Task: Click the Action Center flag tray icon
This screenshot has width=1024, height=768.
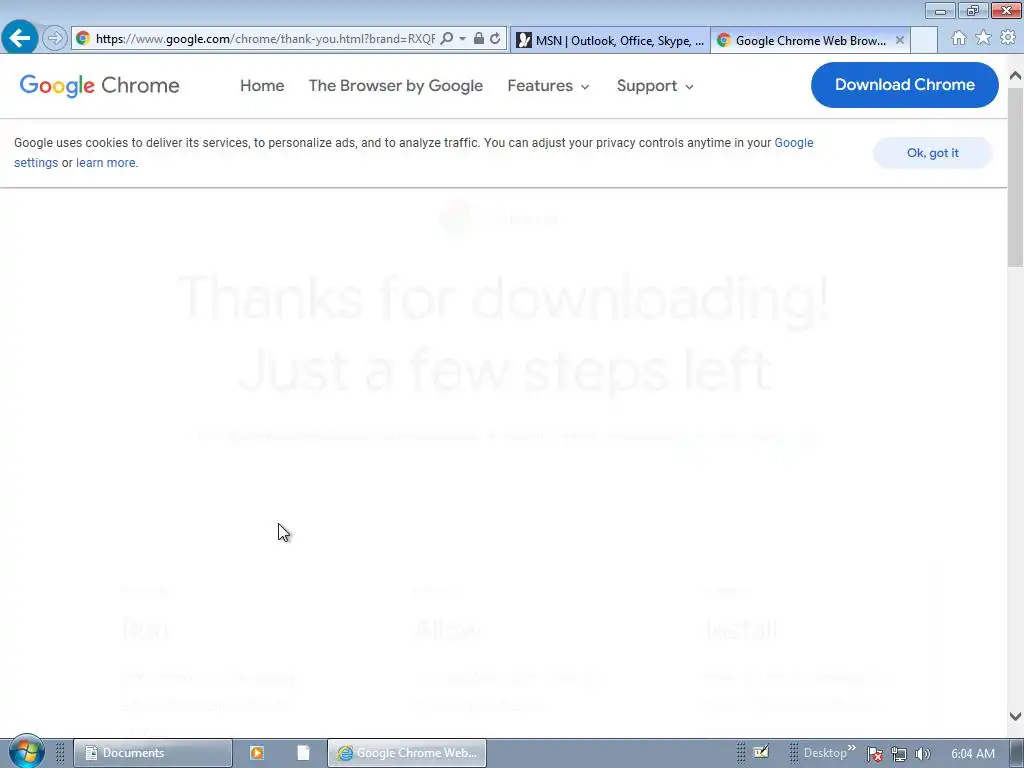Action: 874,754
